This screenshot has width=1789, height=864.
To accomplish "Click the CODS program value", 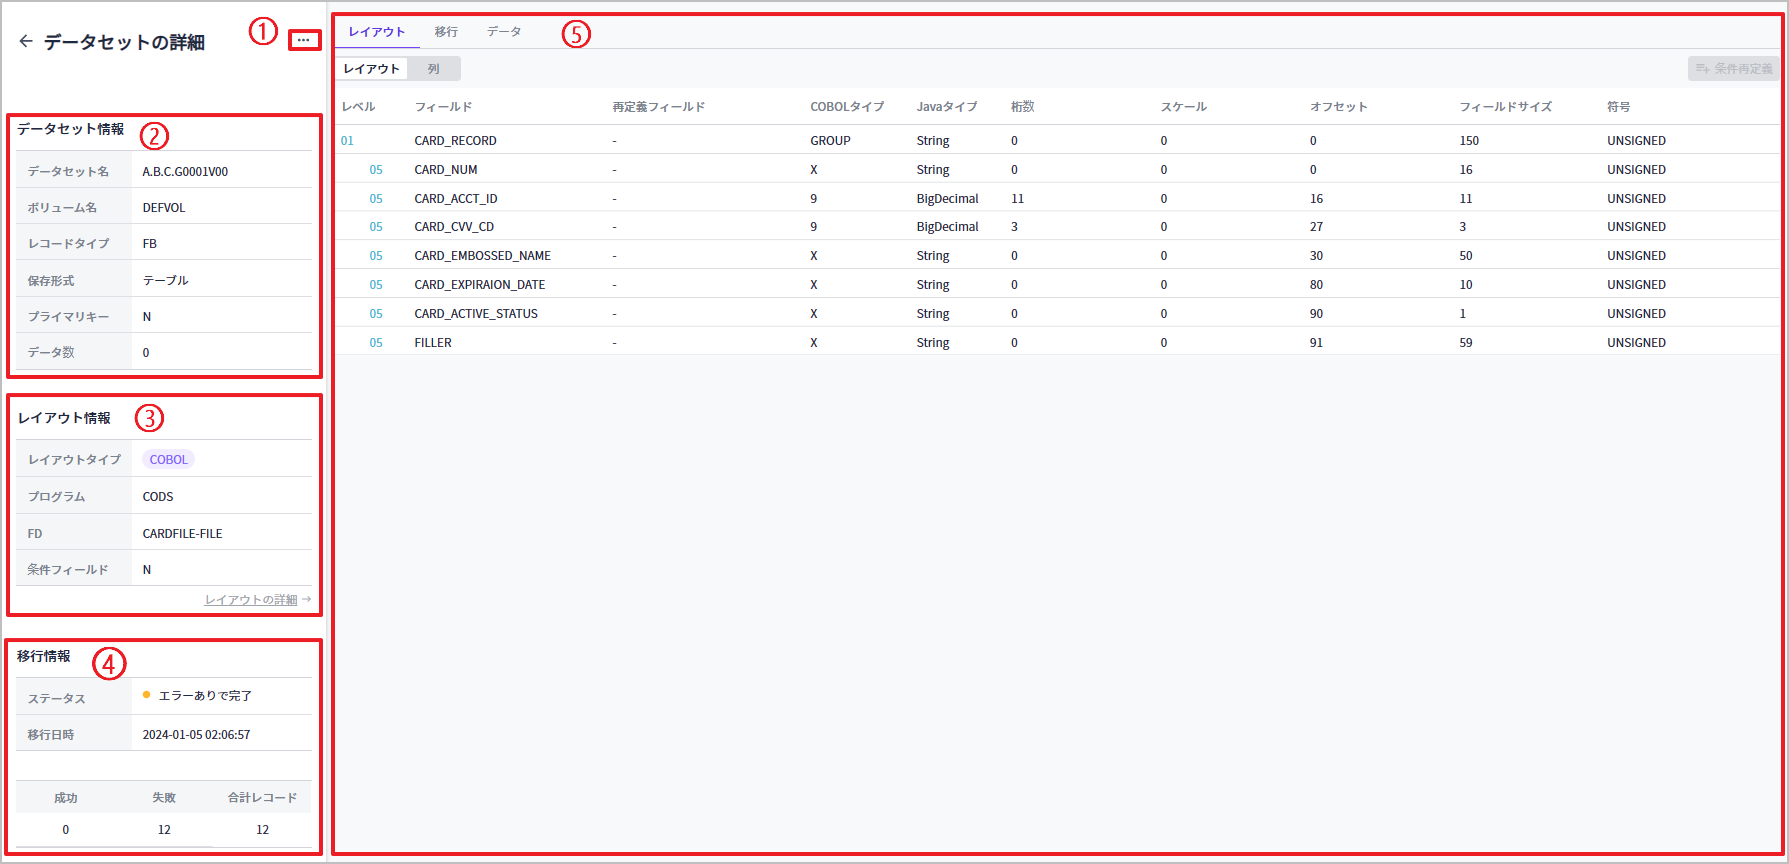I will click(157, 497).
